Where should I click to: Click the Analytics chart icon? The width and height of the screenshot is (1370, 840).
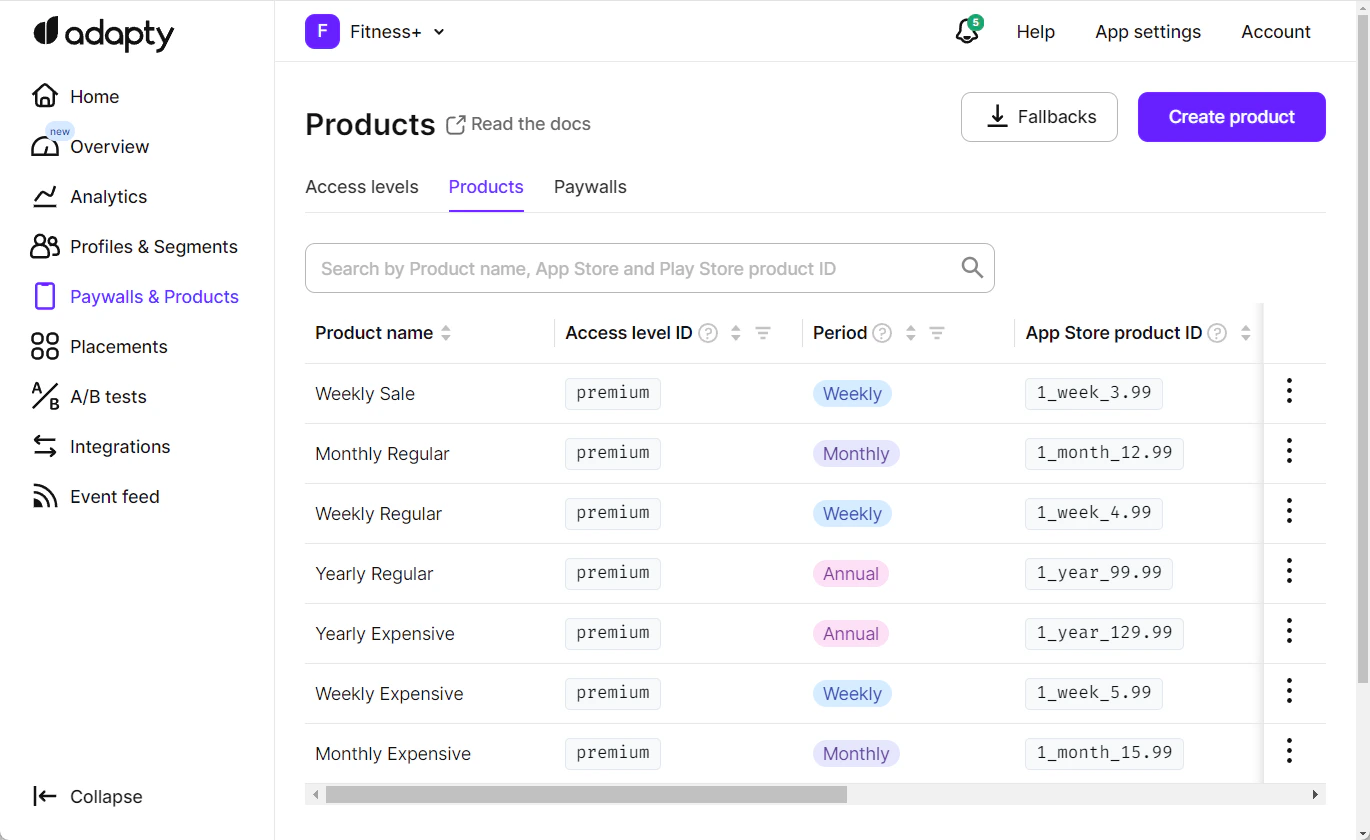[45, 197]
